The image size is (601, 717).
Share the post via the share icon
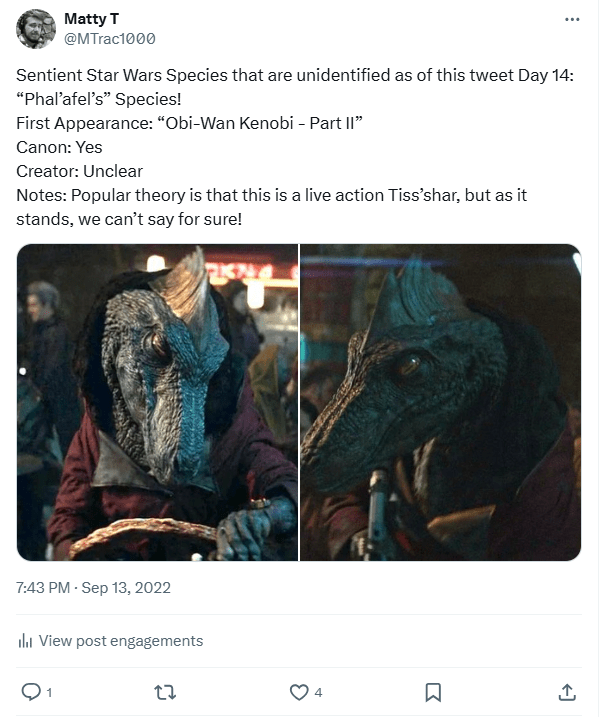(x=566, y=691)
